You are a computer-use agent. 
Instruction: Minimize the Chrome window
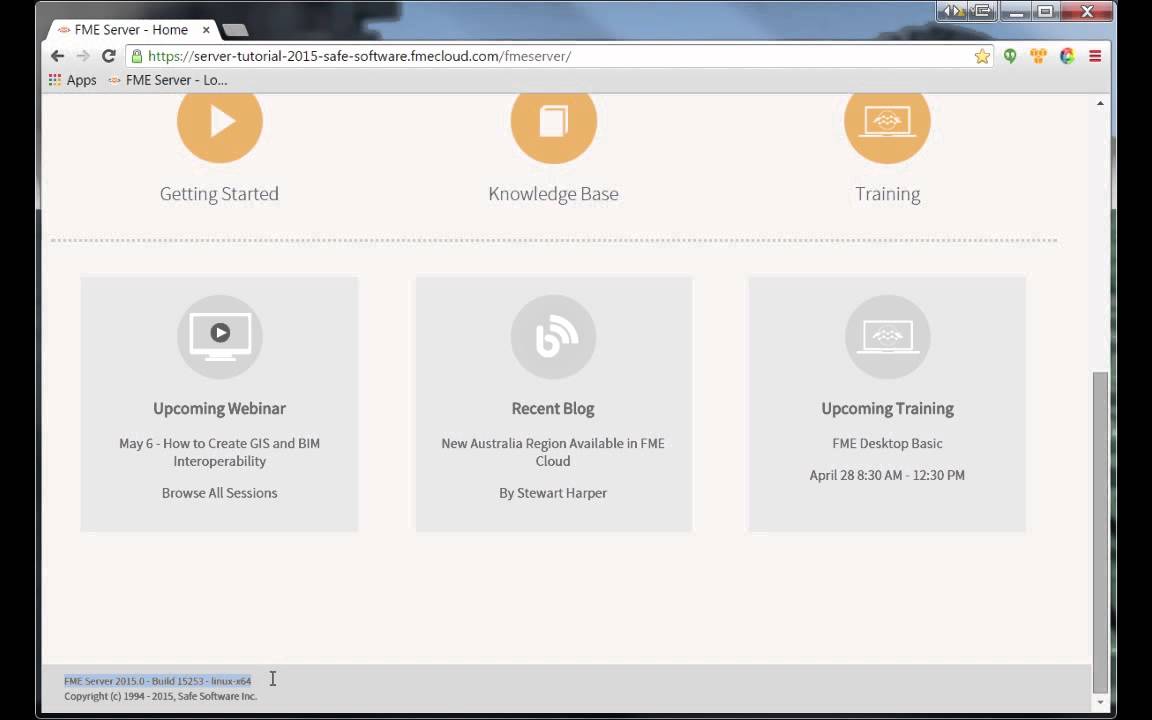click(x=1016, y=11)
